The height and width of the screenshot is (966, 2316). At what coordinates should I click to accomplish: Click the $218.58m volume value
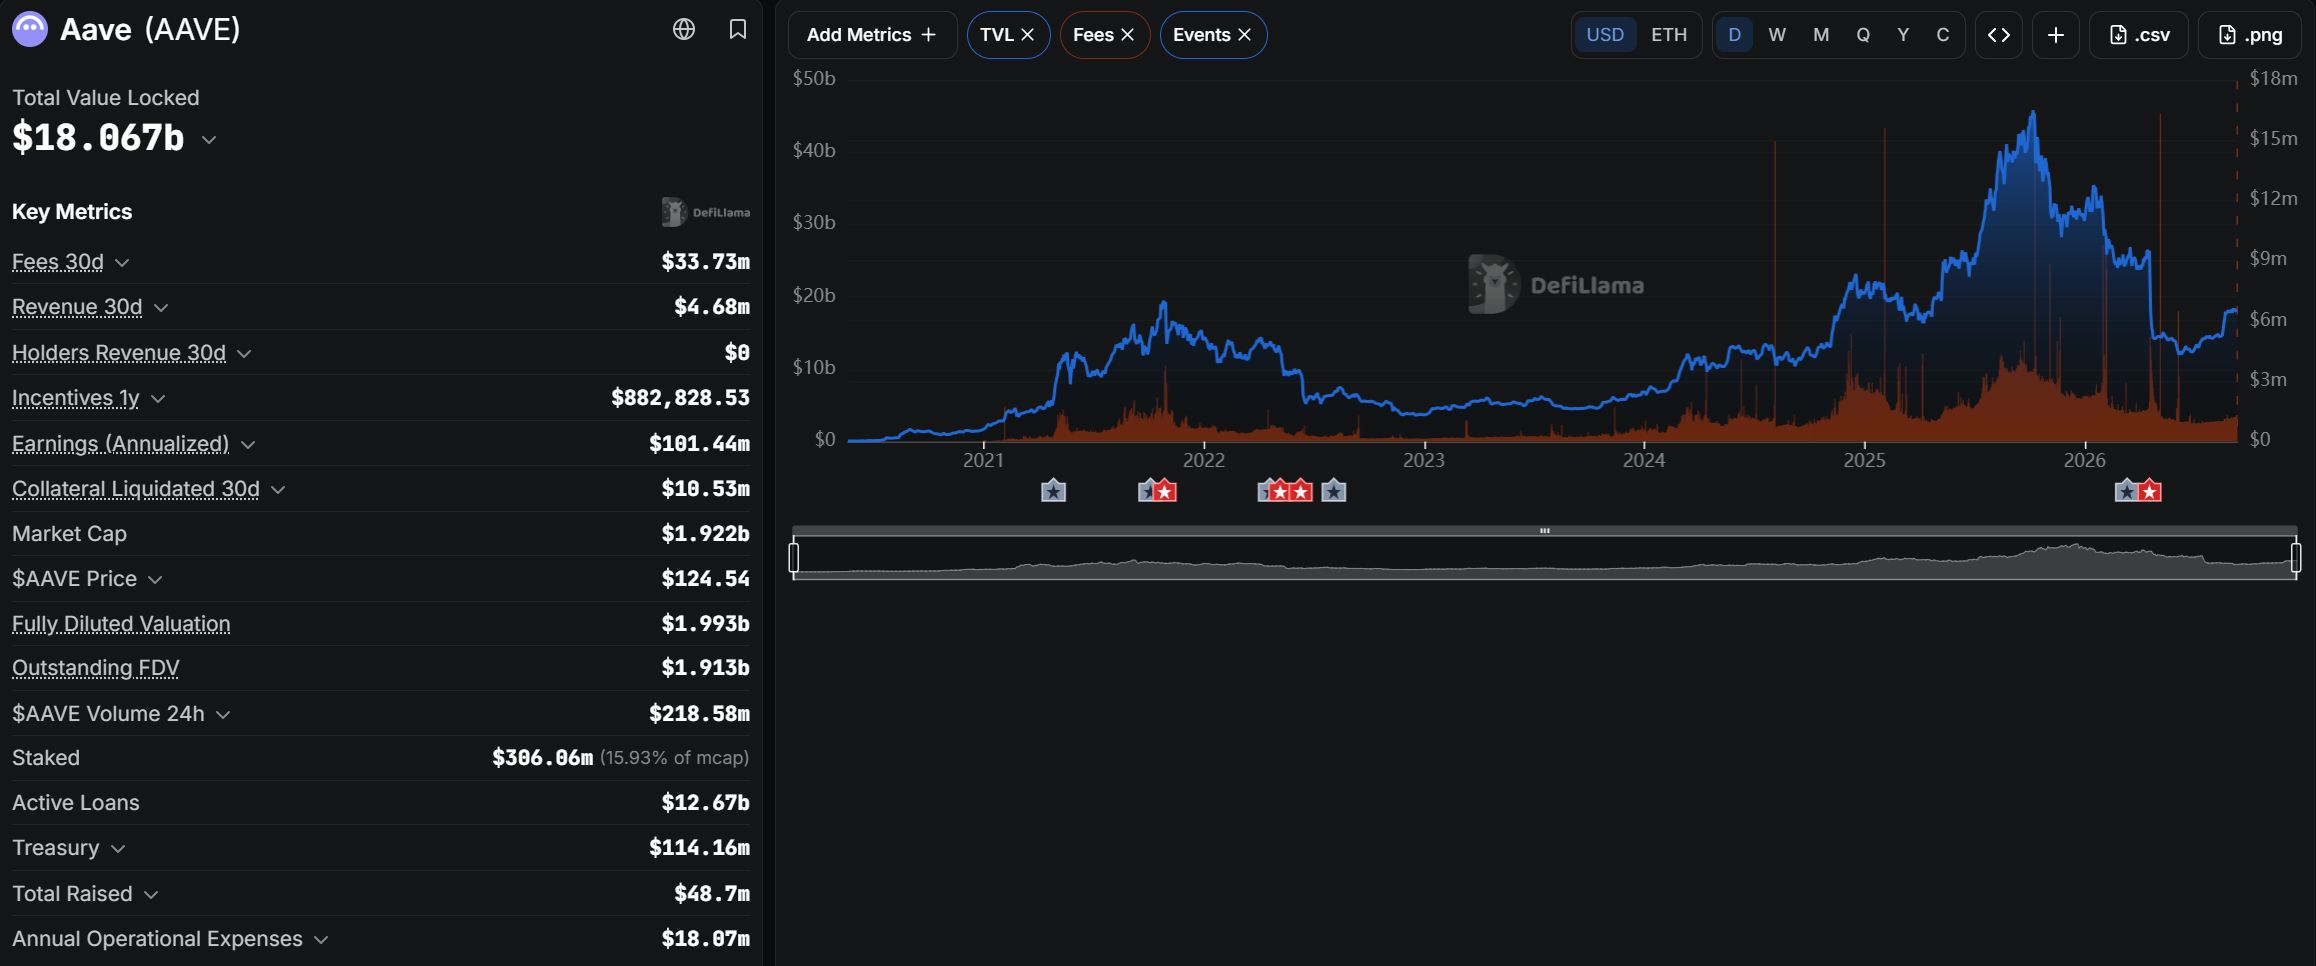tap(699, 714)
